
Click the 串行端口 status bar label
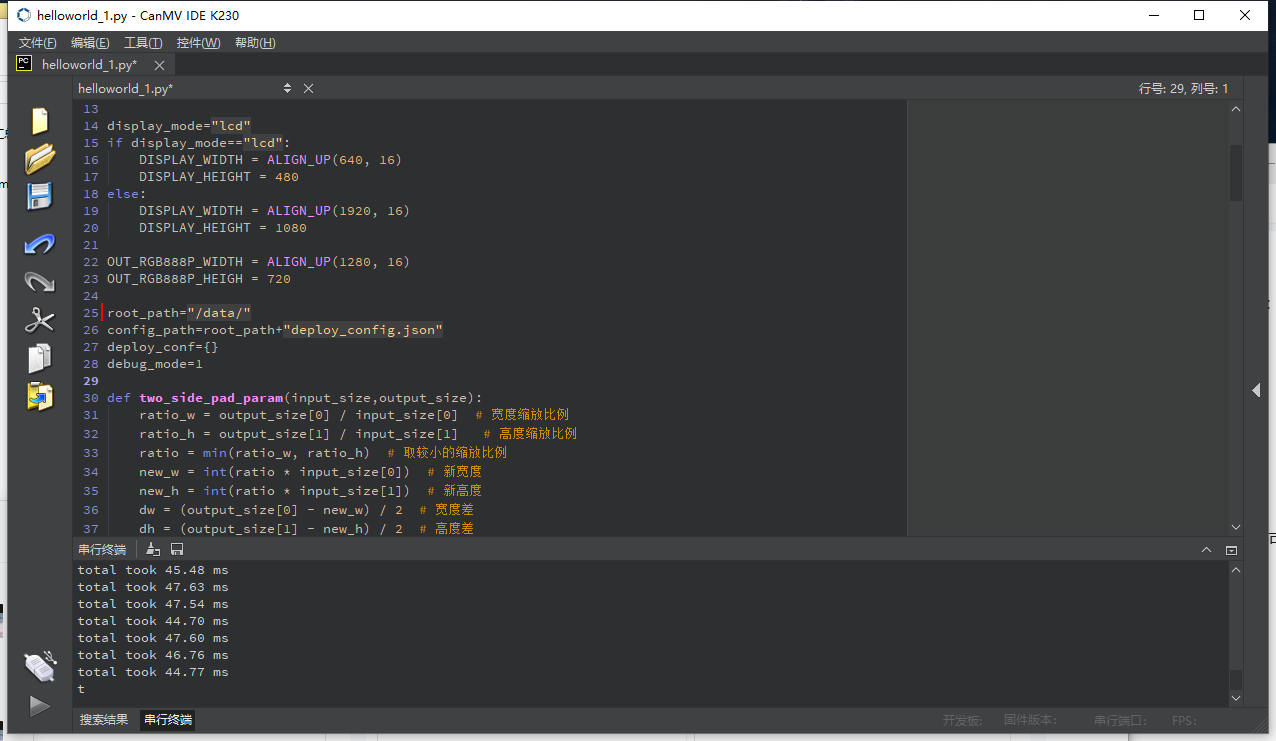(1121, 720)
